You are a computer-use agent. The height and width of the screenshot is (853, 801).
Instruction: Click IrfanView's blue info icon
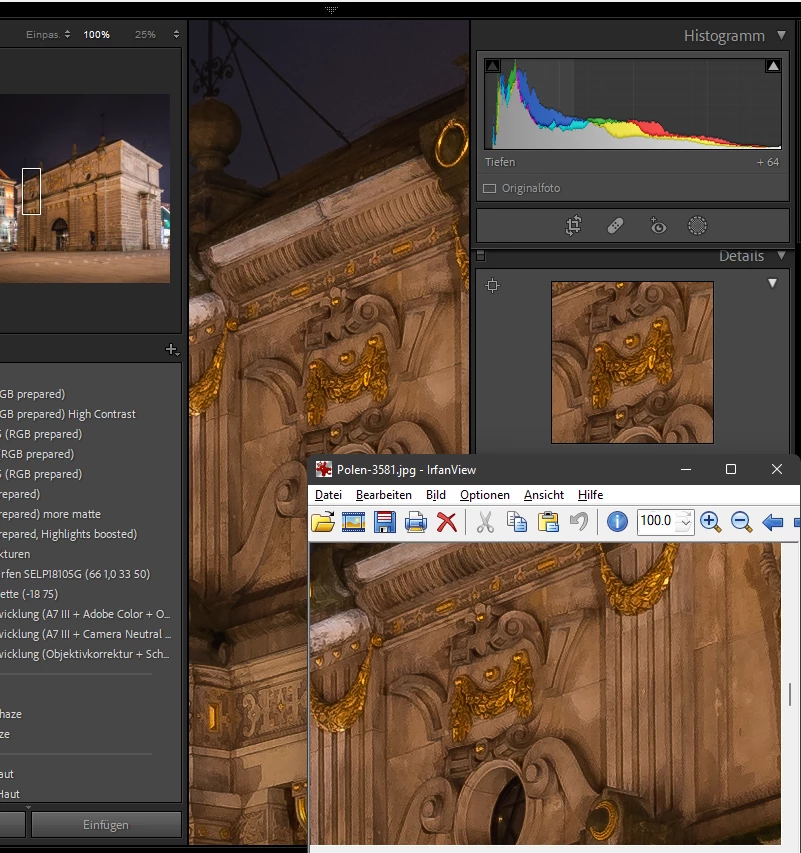point(617,521)
